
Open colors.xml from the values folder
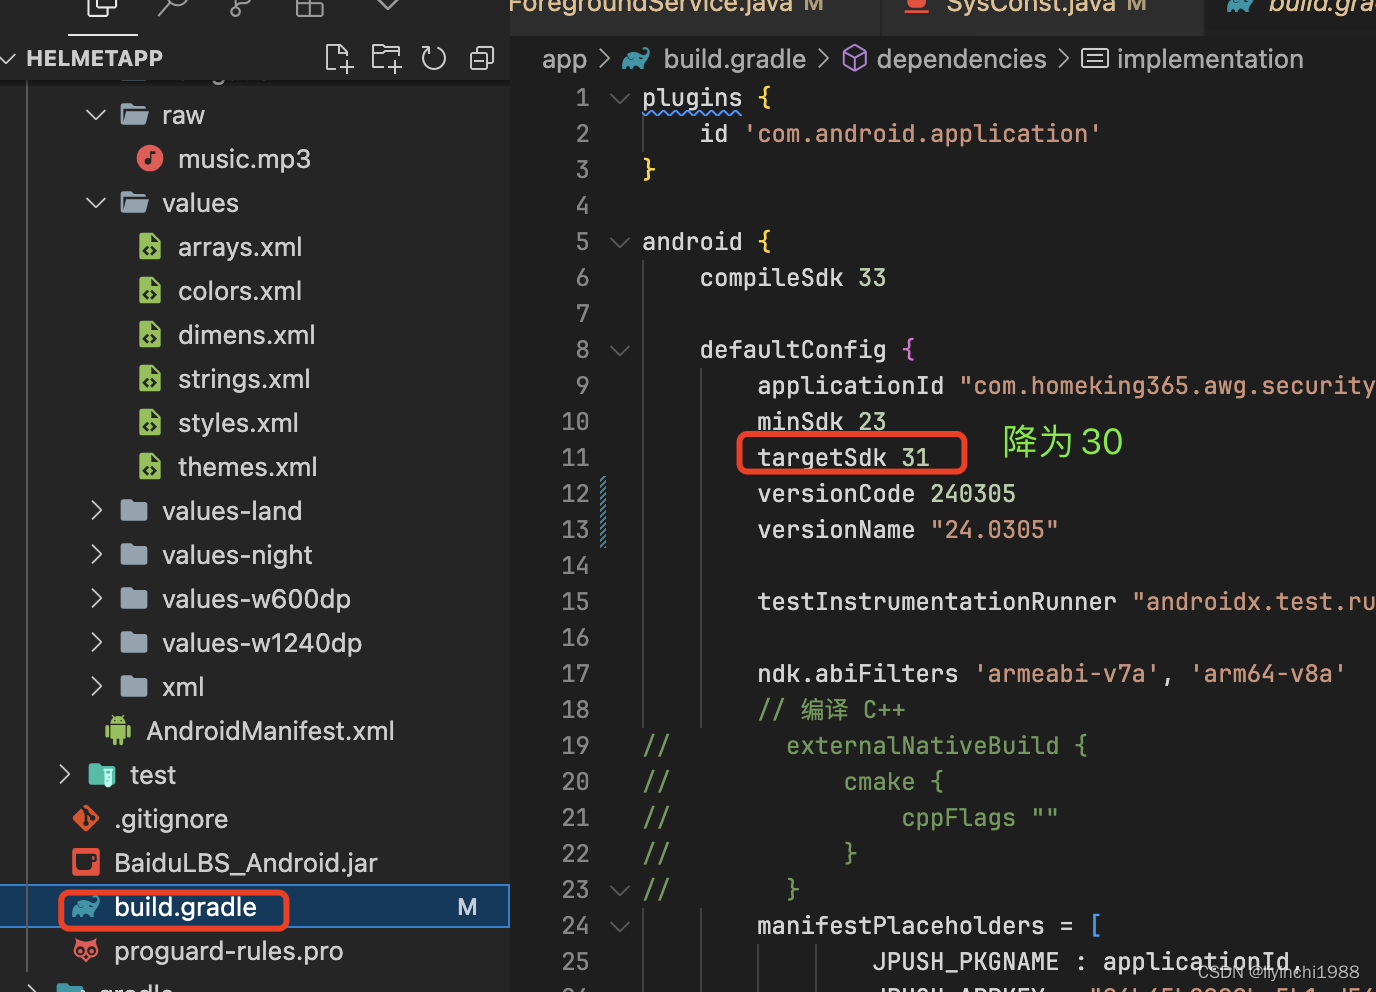tap(240, 290)
